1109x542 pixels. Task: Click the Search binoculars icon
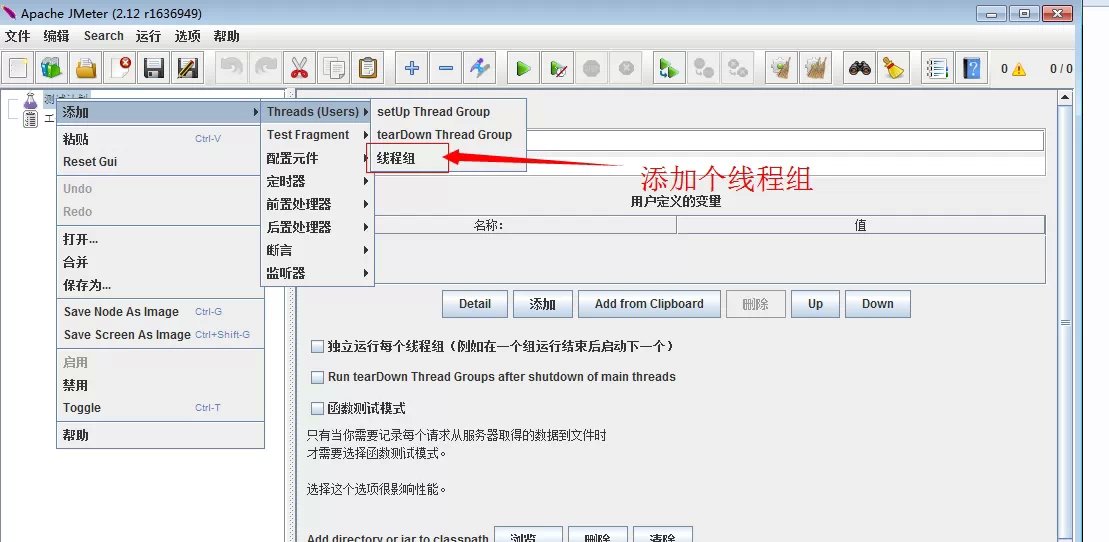pos(860,69)
